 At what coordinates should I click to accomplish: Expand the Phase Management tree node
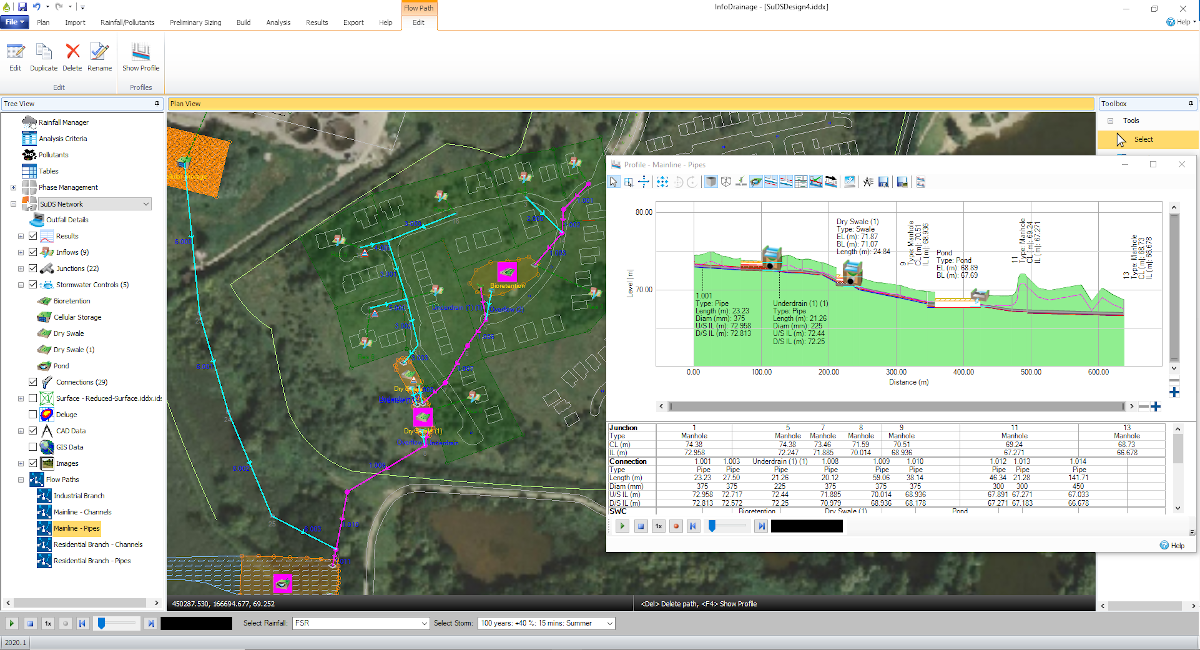[14, 187]
